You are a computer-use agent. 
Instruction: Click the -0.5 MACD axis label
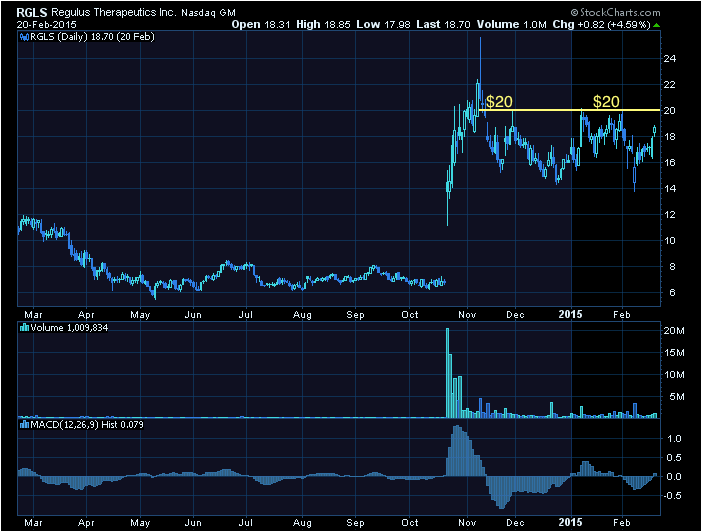tap(672, 496)
